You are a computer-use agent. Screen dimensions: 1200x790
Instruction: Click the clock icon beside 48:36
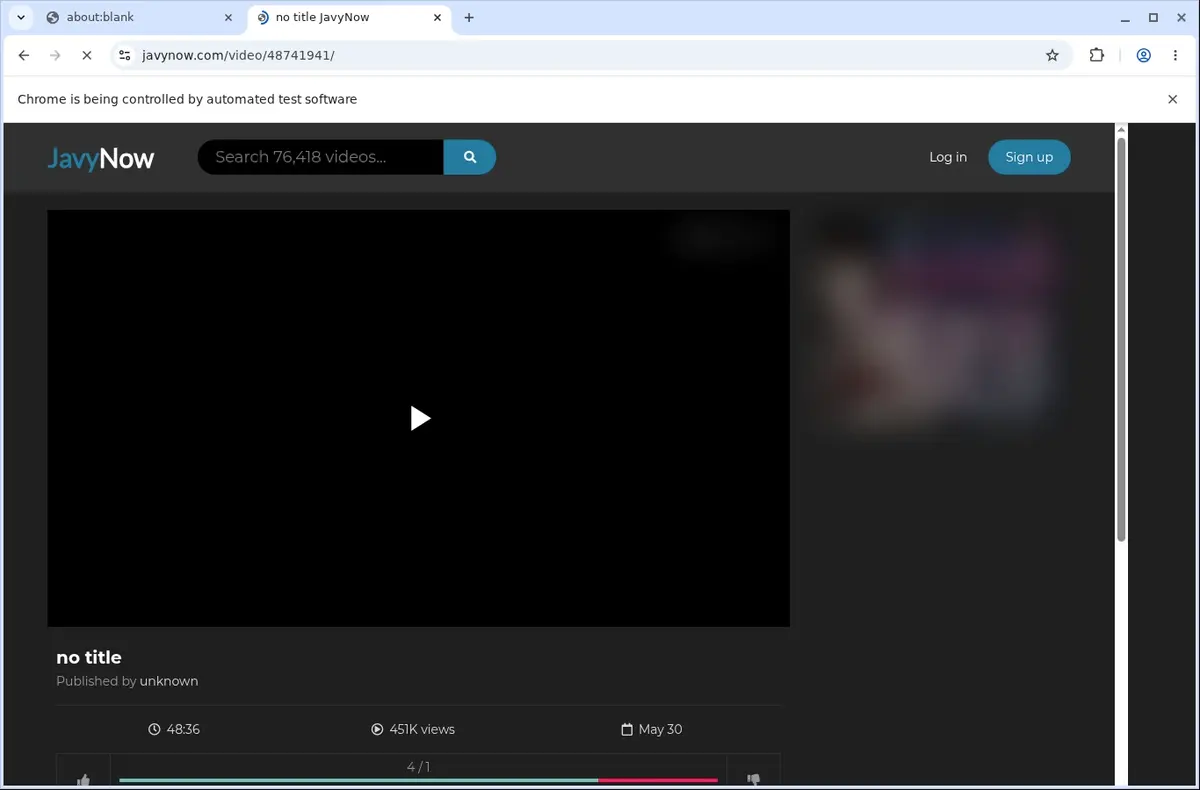click(154, 729)
